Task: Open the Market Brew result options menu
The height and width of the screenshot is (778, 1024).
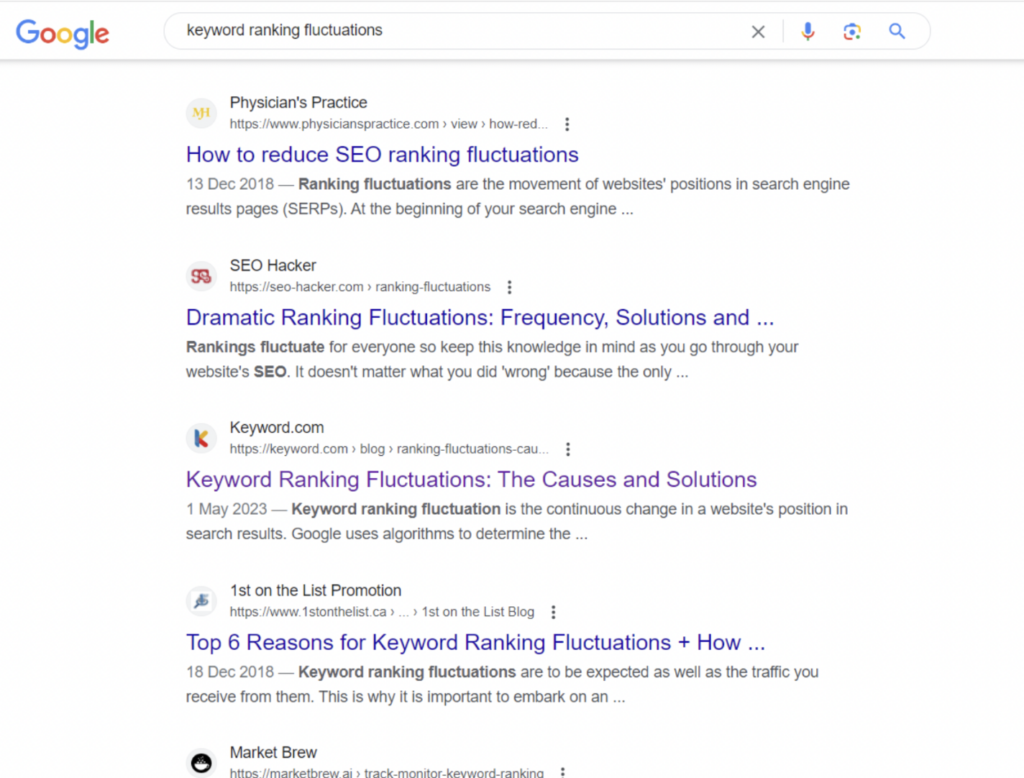Action: pyautogui.click(x=562, y=771)
